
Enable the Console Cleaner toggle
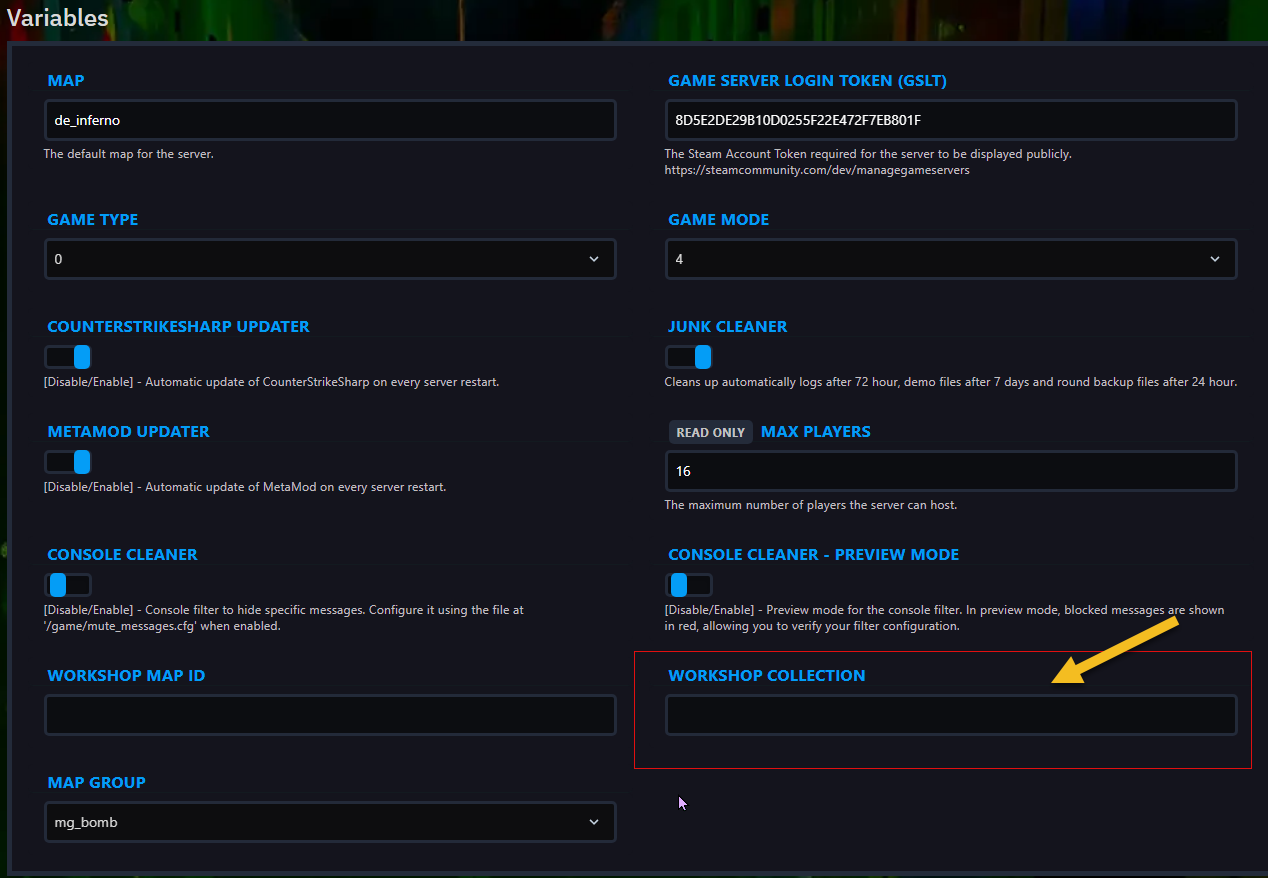click(x=68, y=585)
